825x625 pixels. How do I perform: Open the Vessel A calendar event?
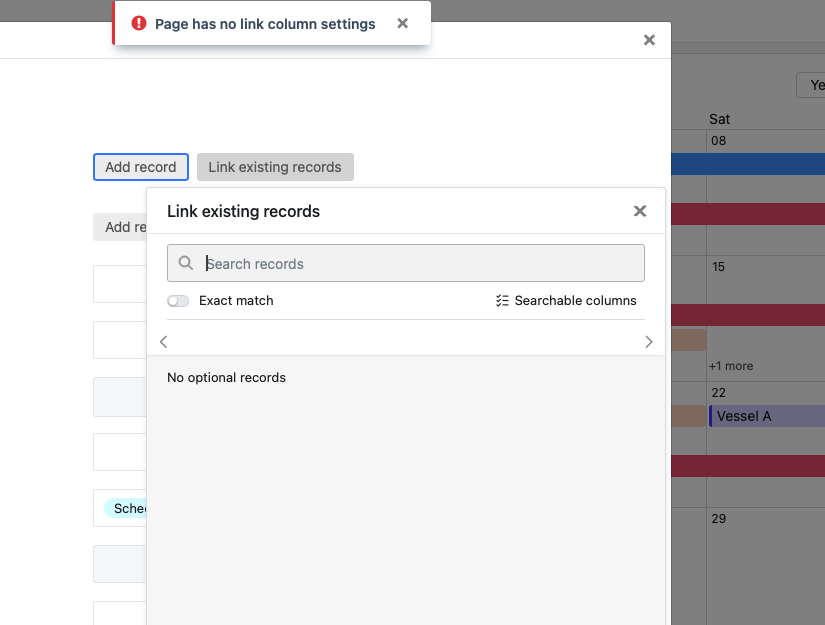(767, 416)
